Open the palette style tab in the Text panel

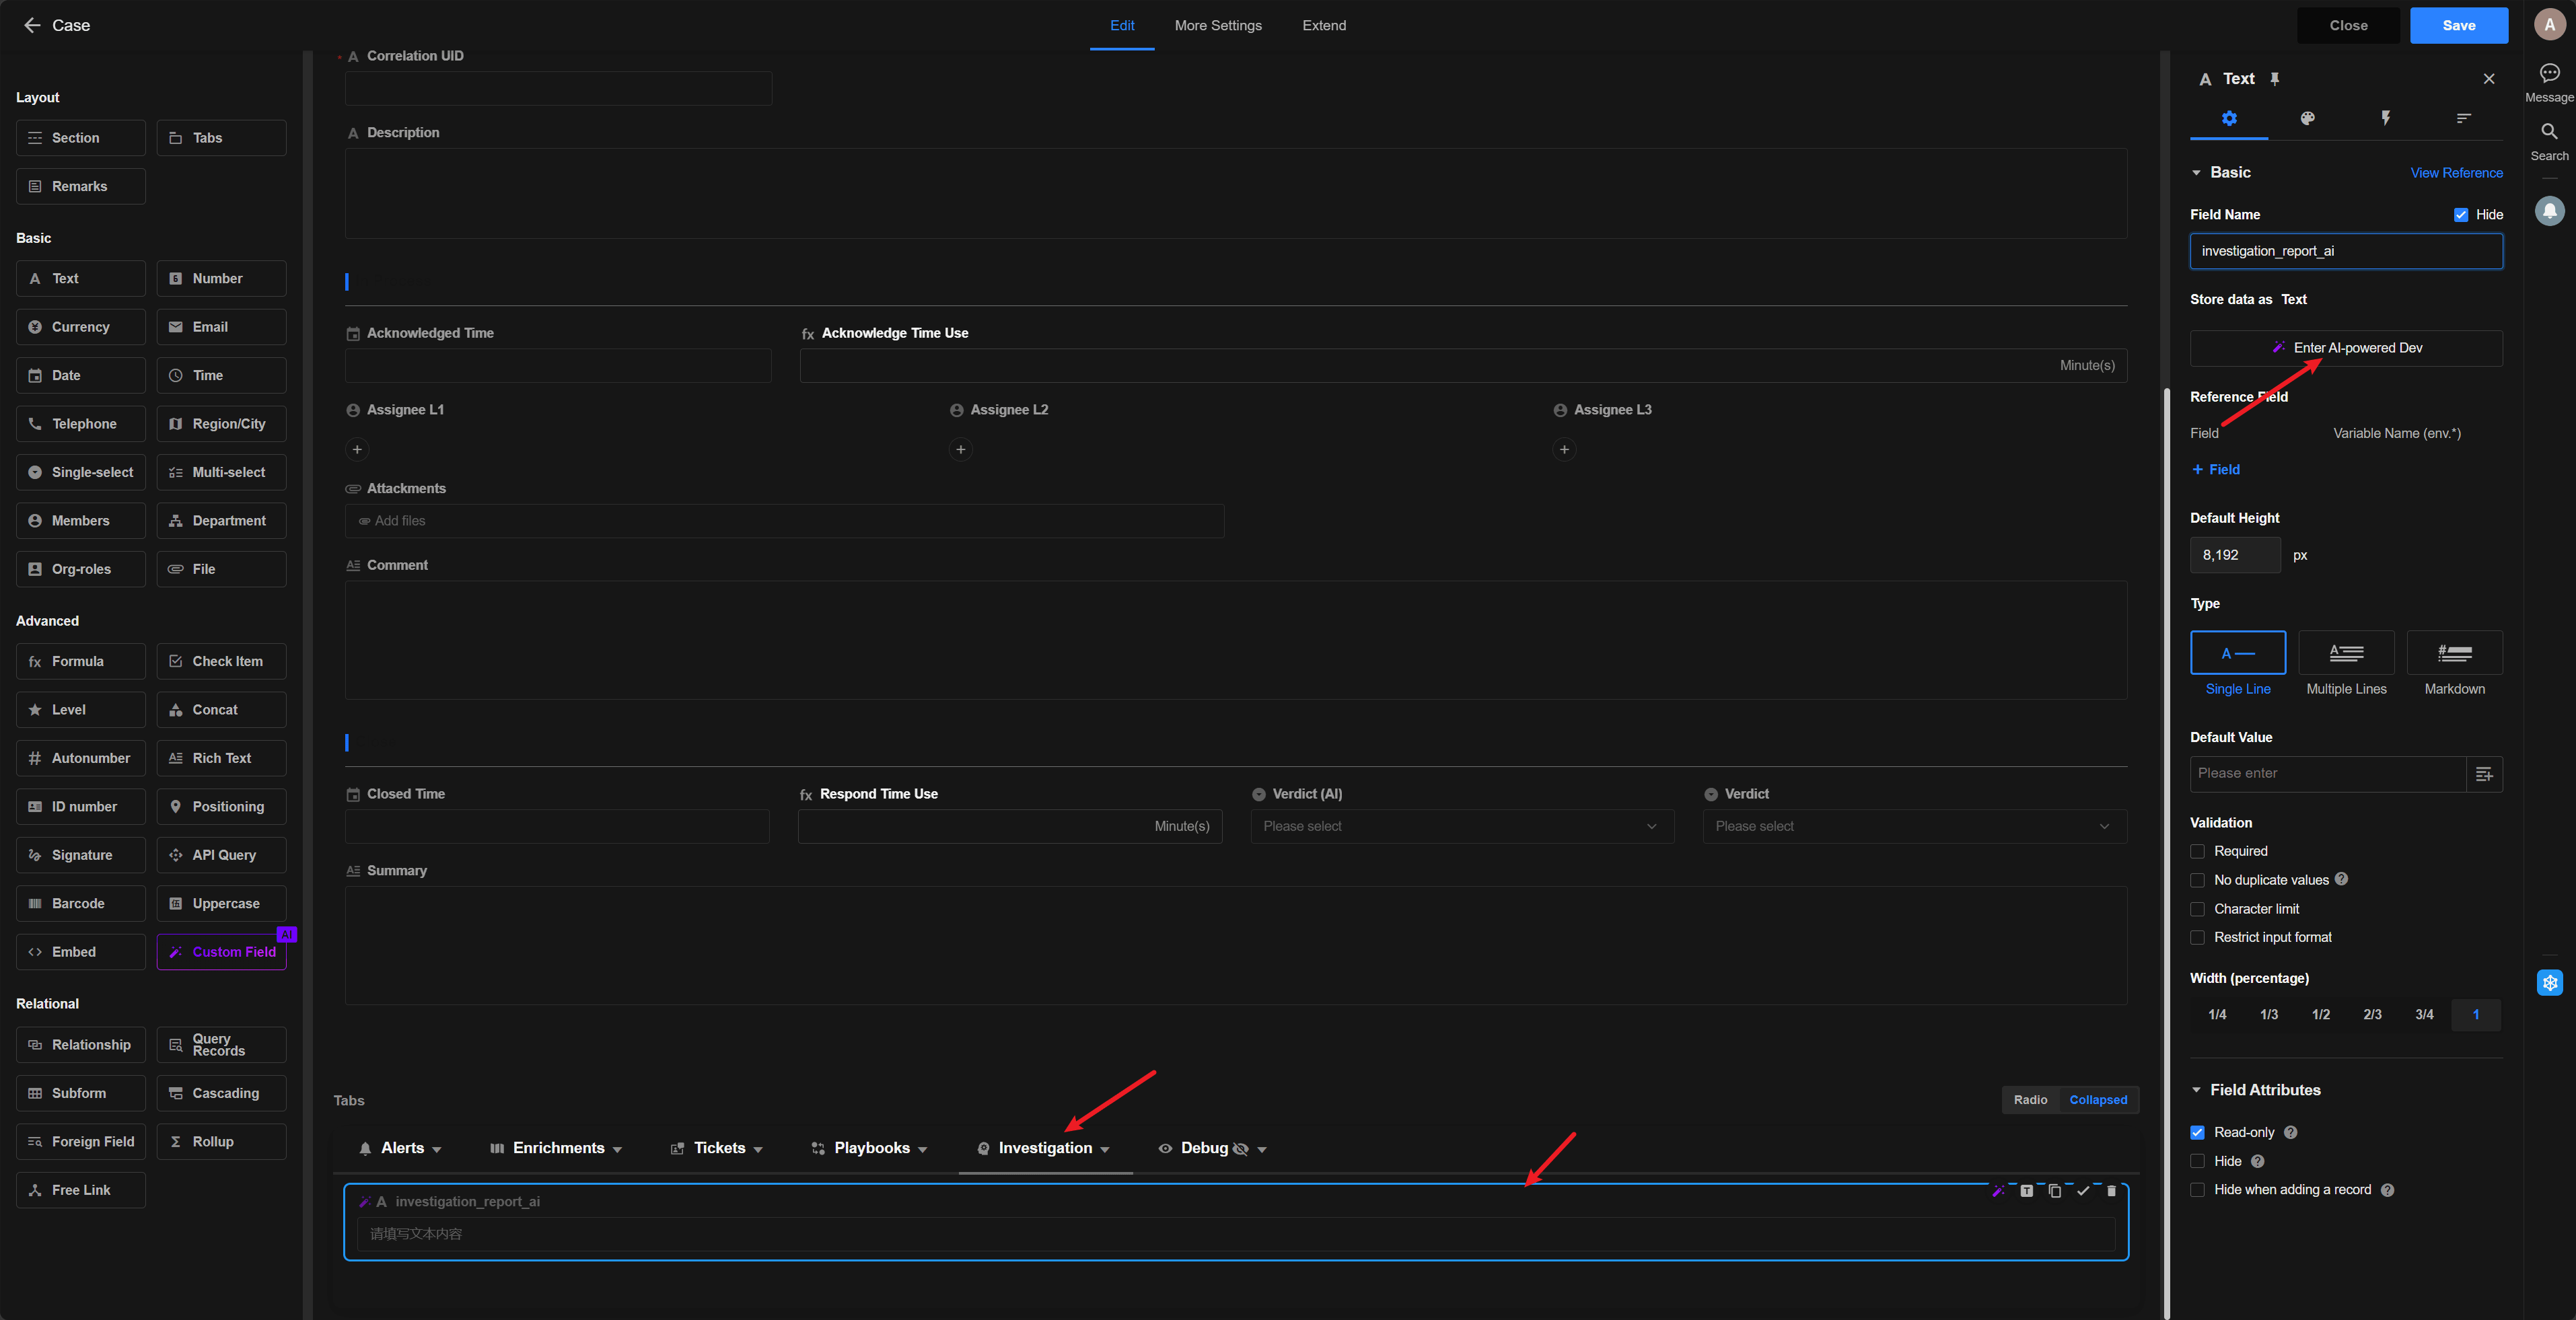coord(2307,118)
